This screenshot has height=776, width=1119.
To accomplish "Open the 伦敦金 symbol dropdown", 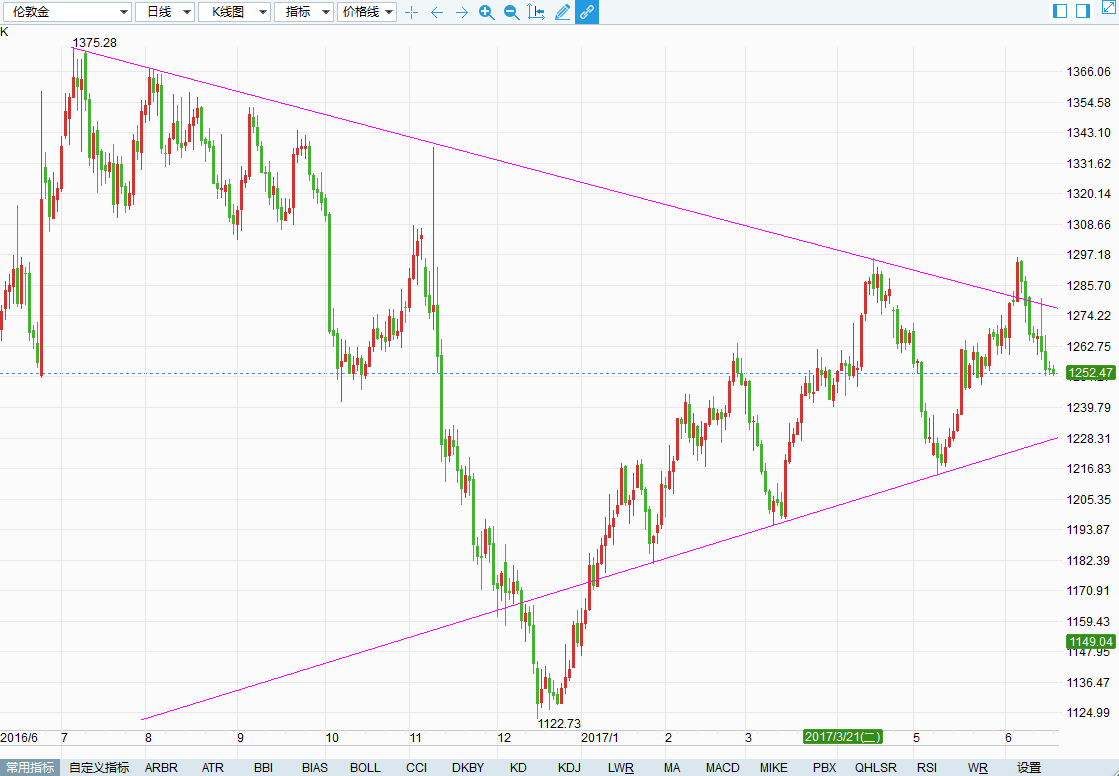I will pos(67,12).
